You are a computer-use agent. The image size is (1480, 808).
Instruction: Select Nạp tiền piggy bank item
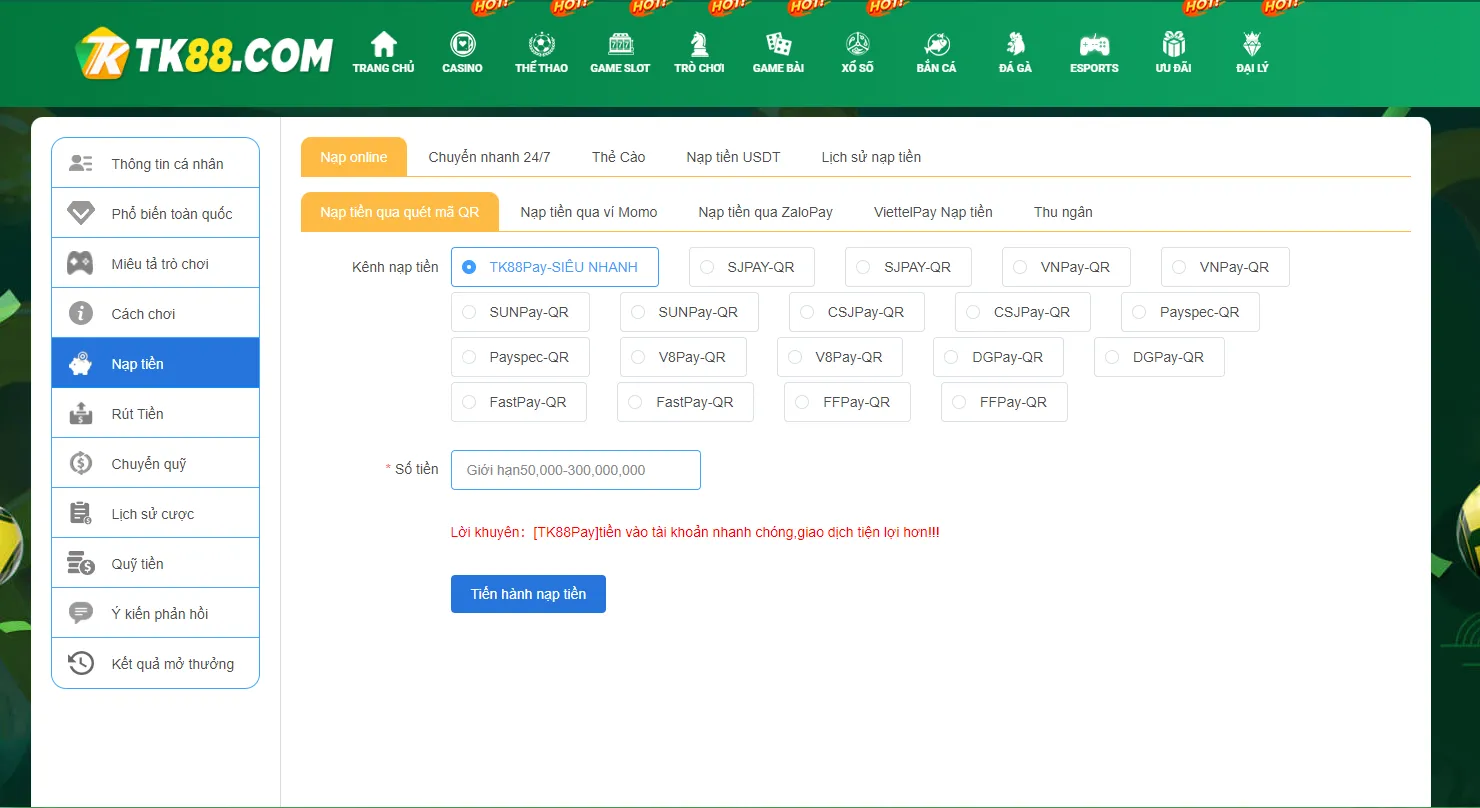155,363
